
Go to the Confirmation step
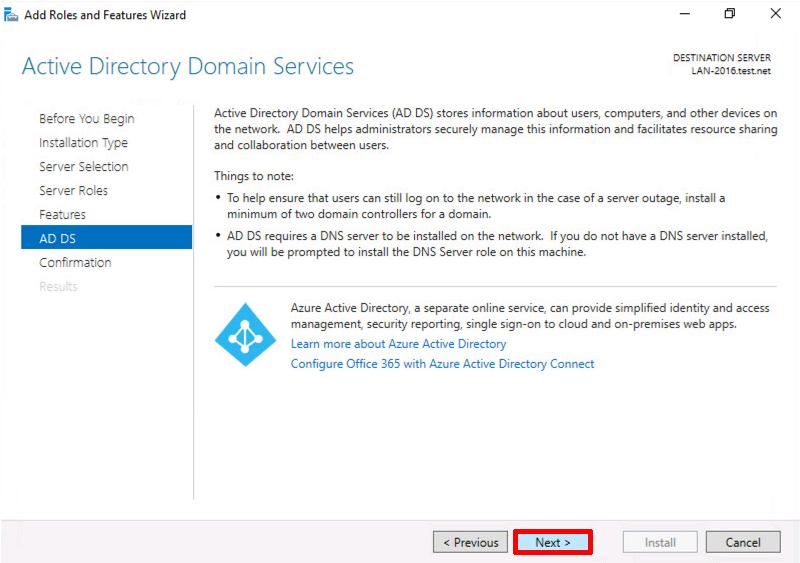pyautogui.click(x=75, y=262)
